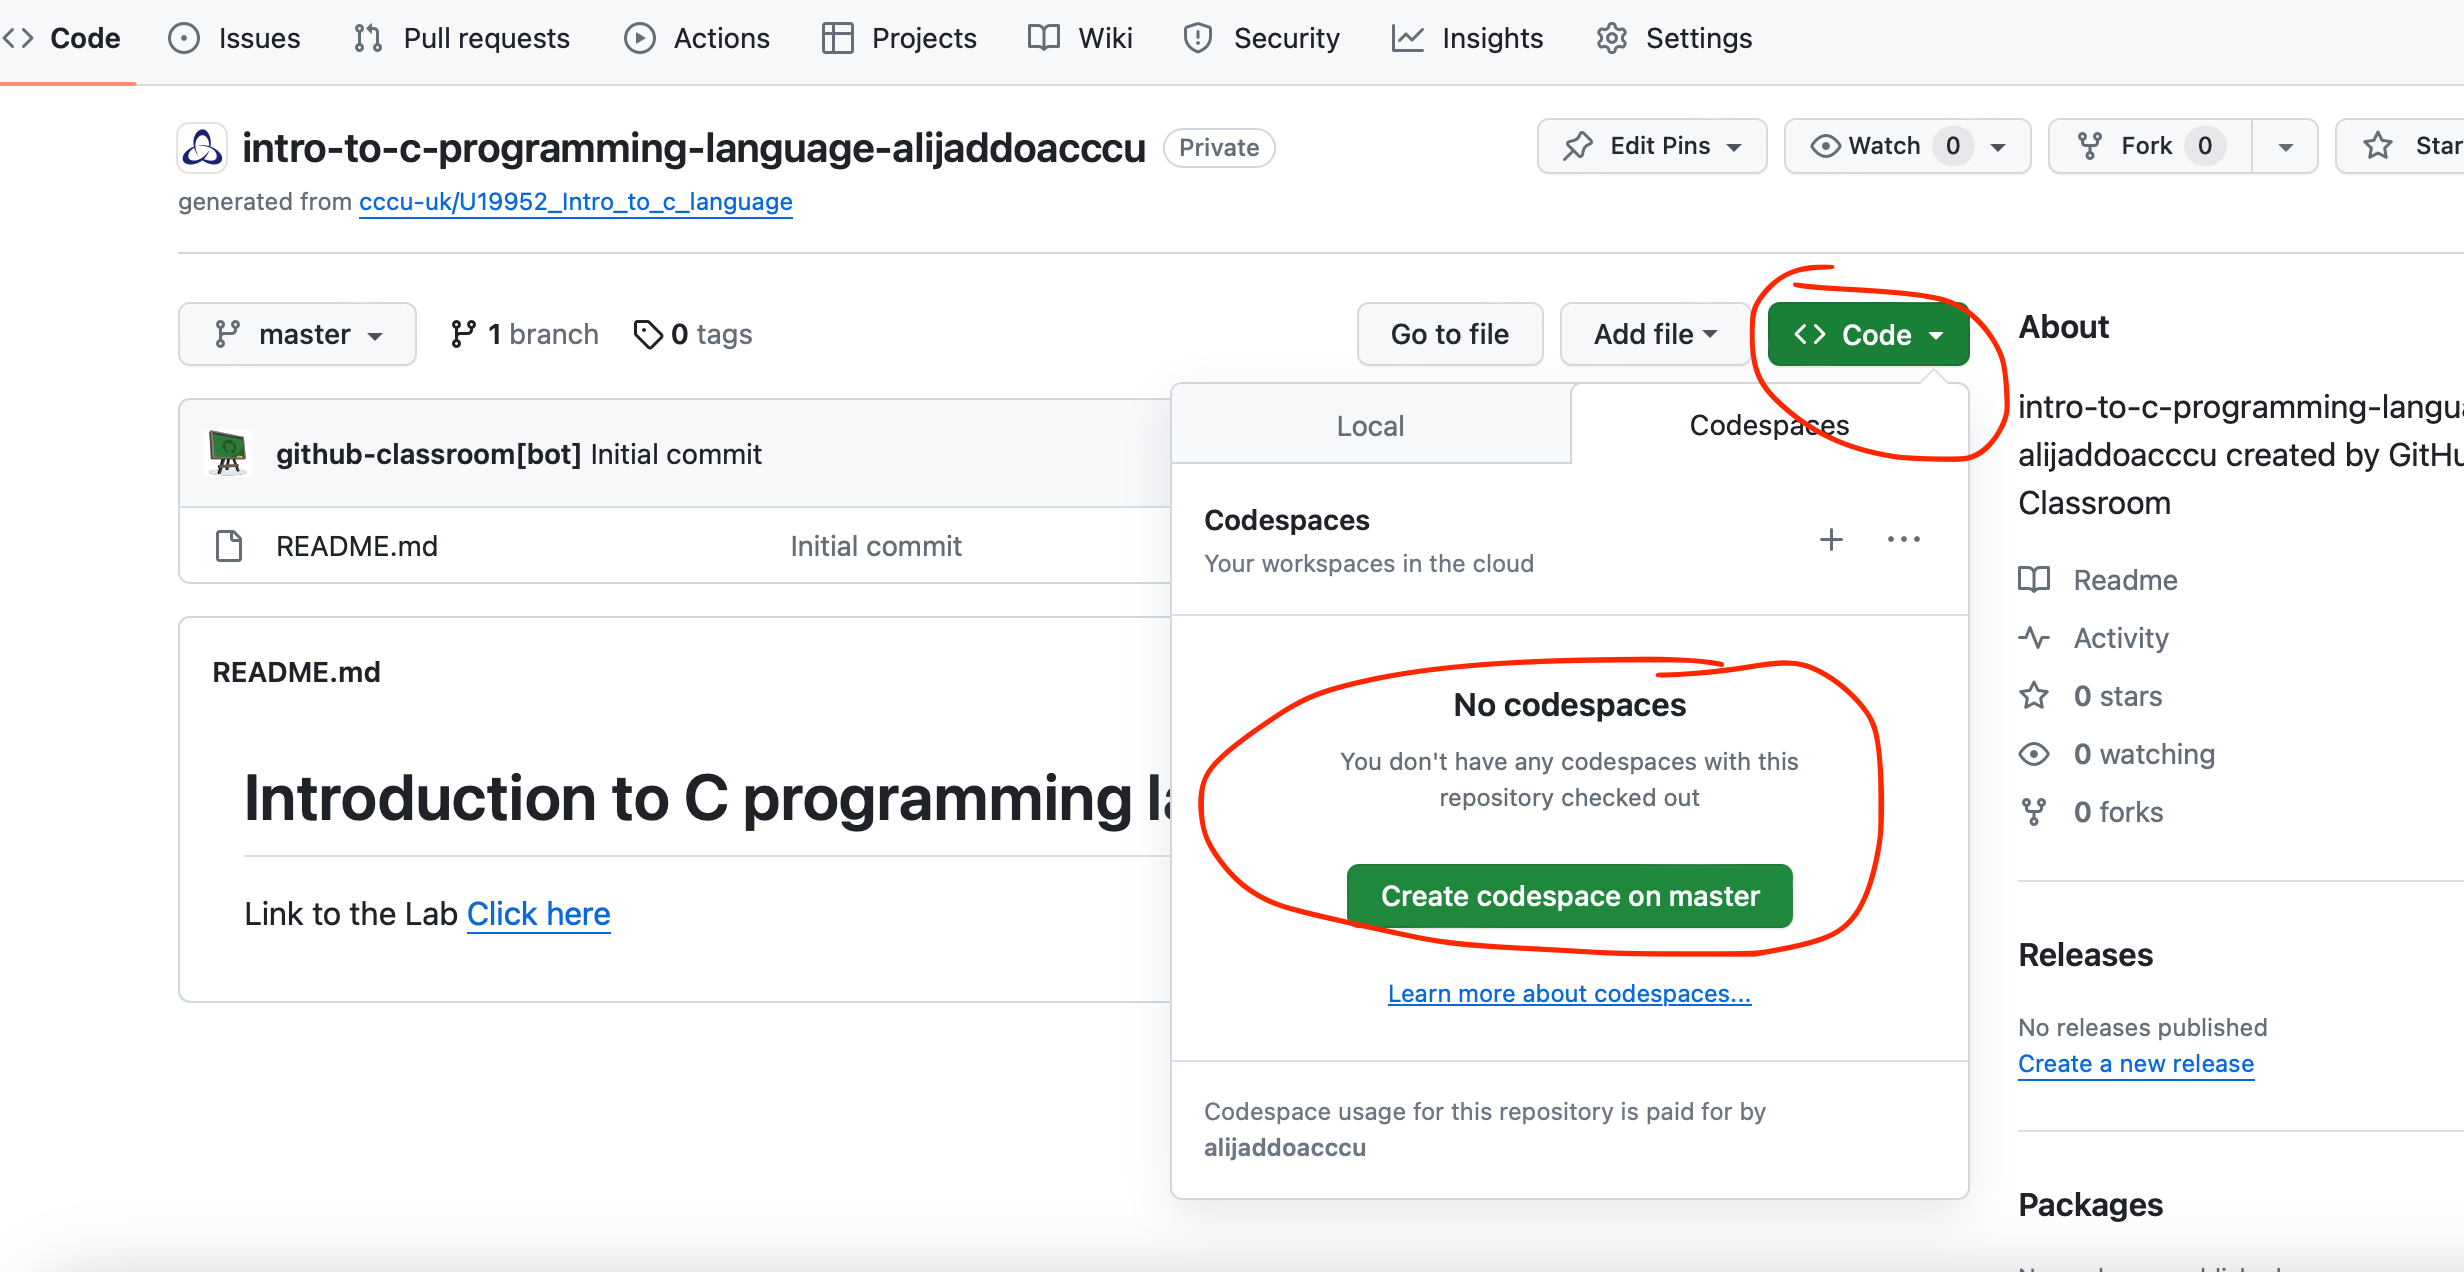This screenshot has width=2464, height=1272.
Task: Open the Wiki tab
Action: pos(1080,38)
